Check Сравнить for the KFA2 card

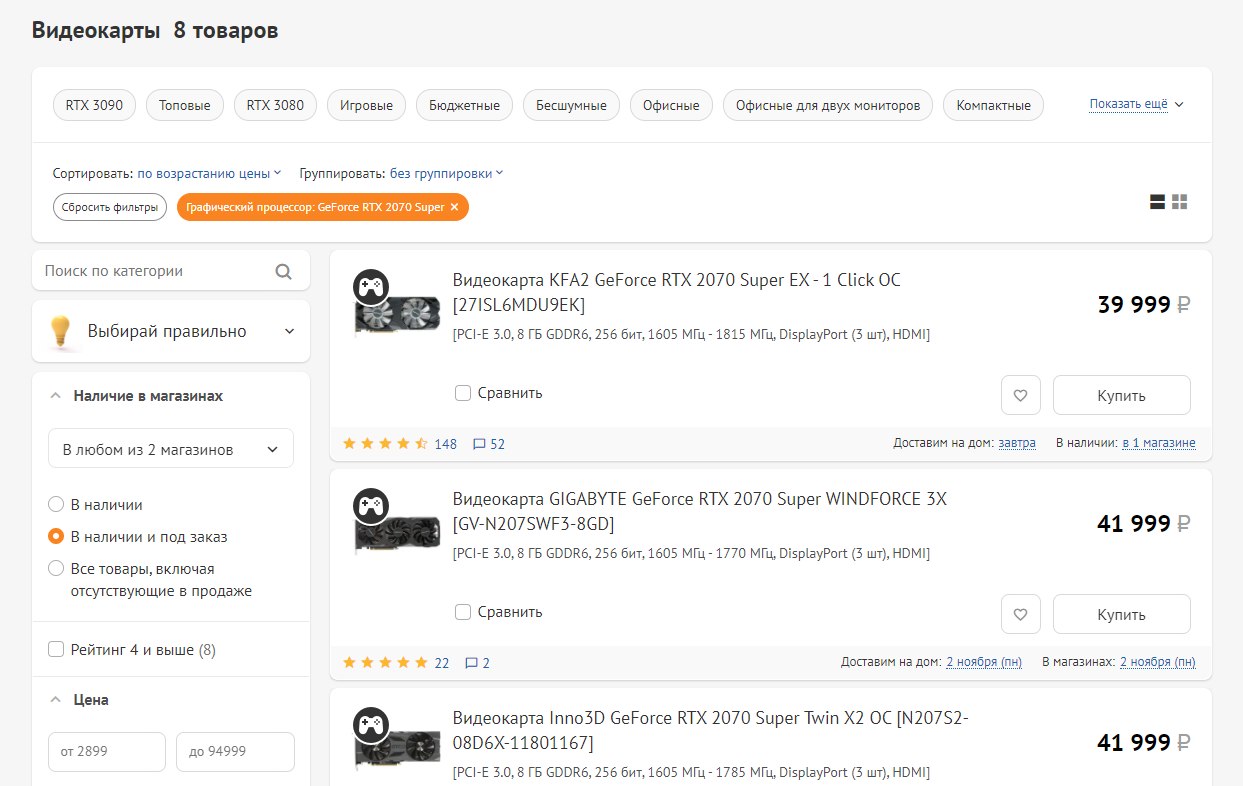tap(463, 393)
